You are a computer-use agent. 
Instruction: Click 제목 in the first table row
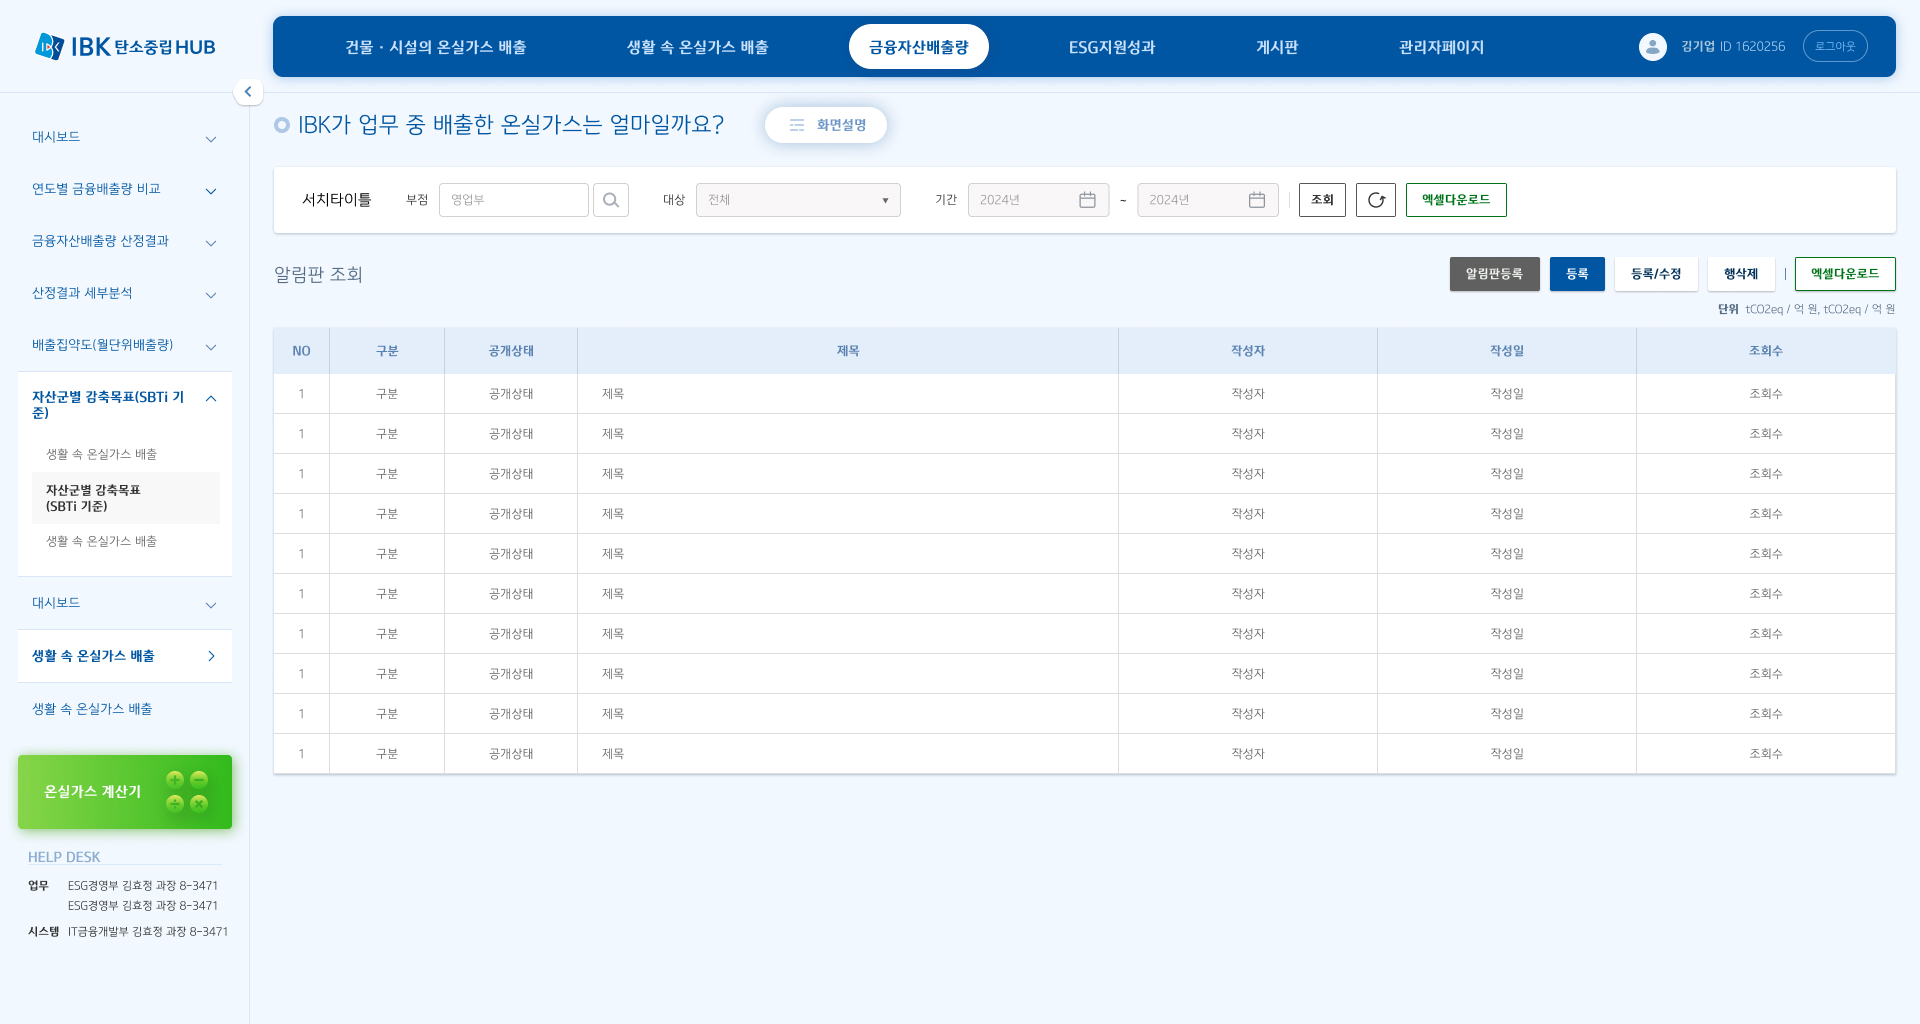click(613, 394)
